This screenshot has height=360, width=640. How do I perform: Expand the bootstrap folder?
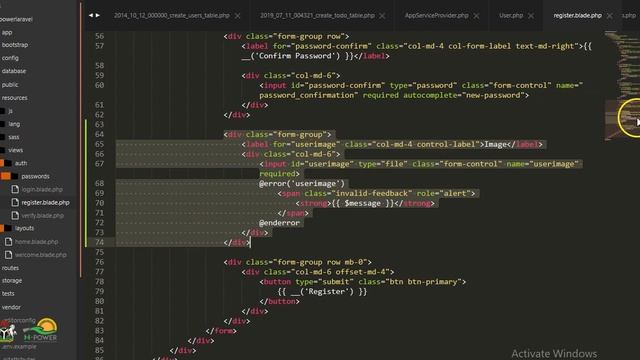15,45
